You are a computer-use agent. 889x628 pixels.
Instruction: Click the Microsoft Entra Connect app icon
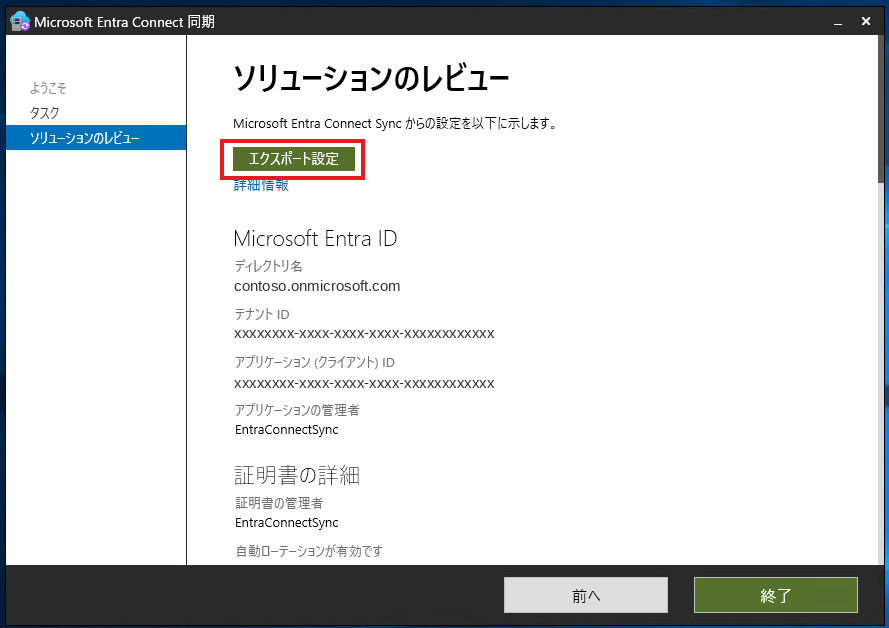click(x=19, y=22)
